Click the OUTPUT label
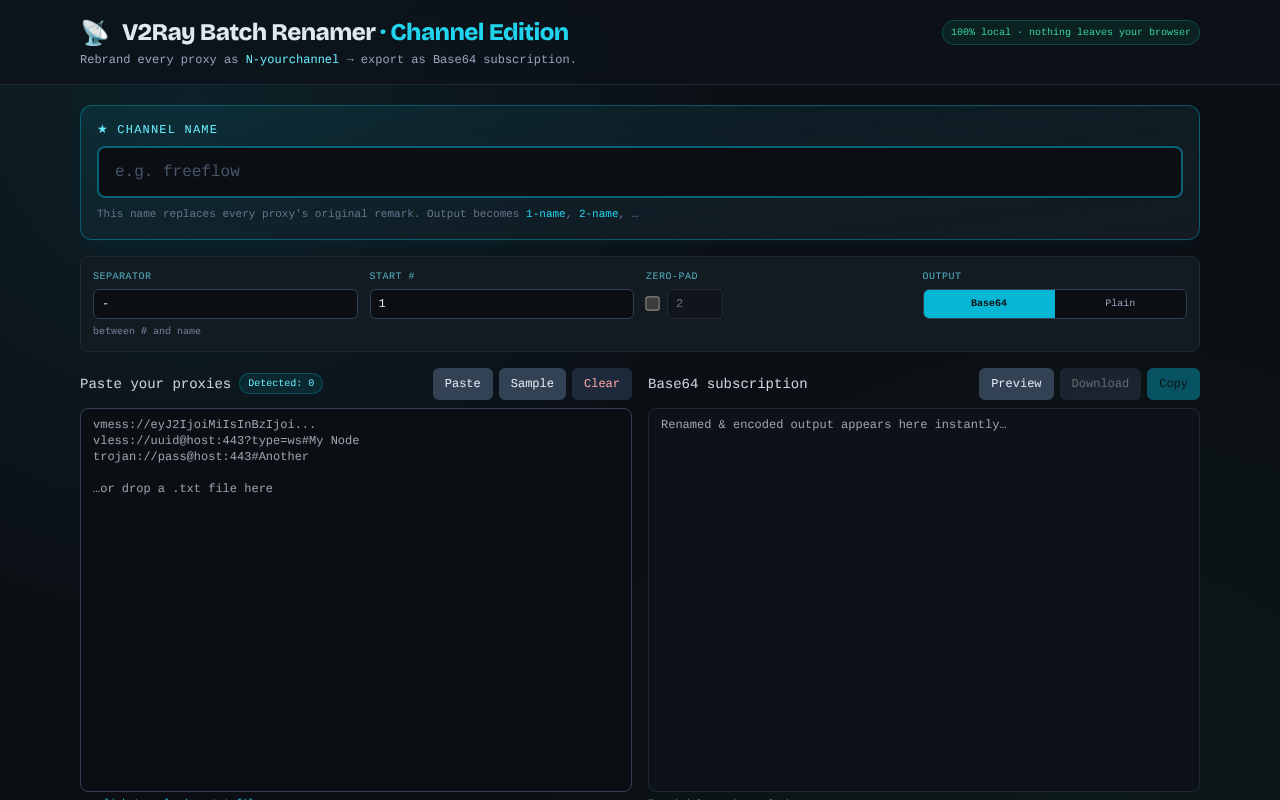This screenshot has height=800, width=1280. pyautogui.click(x=942, y=276)
